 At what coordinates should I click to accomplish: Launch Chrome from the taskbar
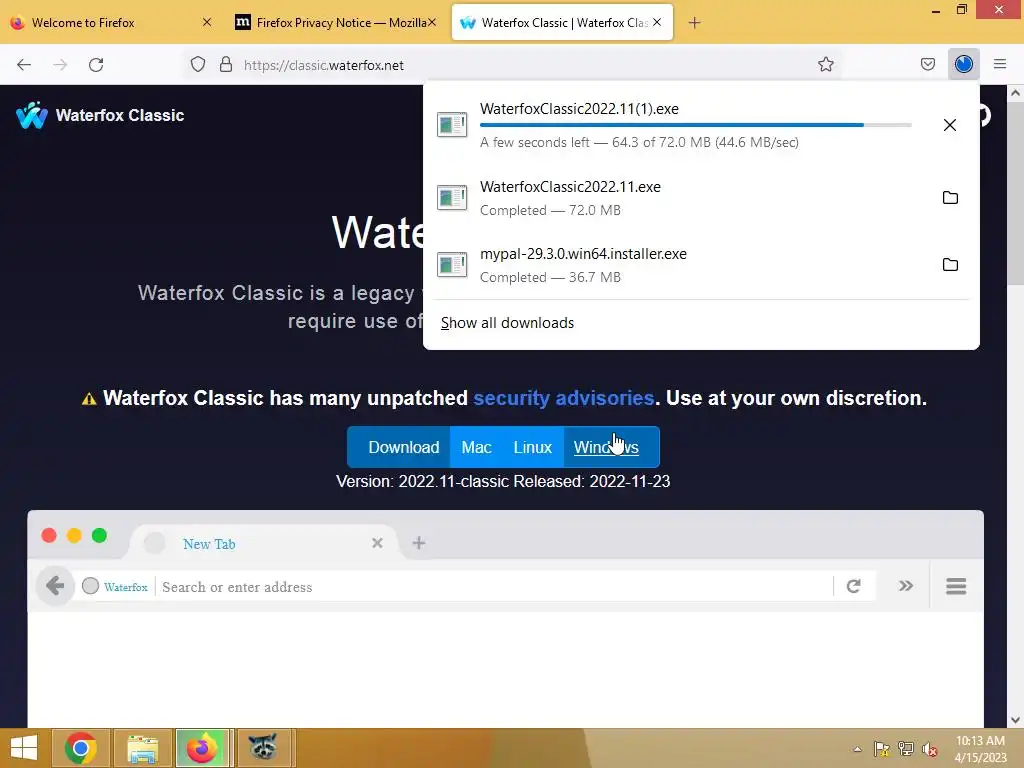click(81, 748)
